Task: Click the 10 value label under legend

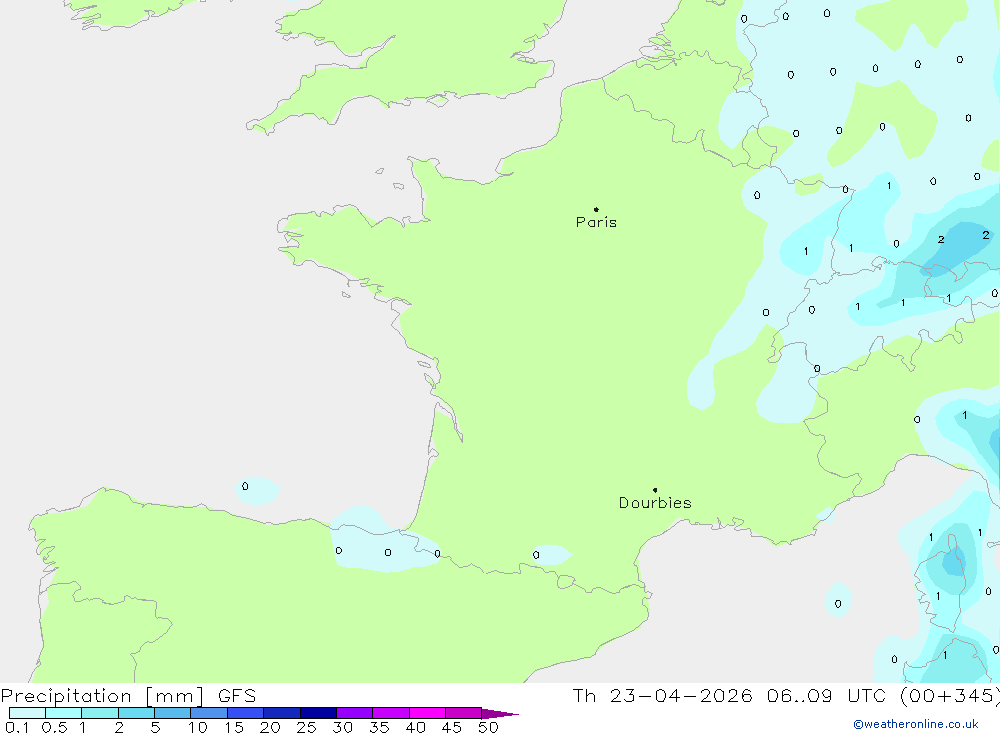Action: click(198, 727)
